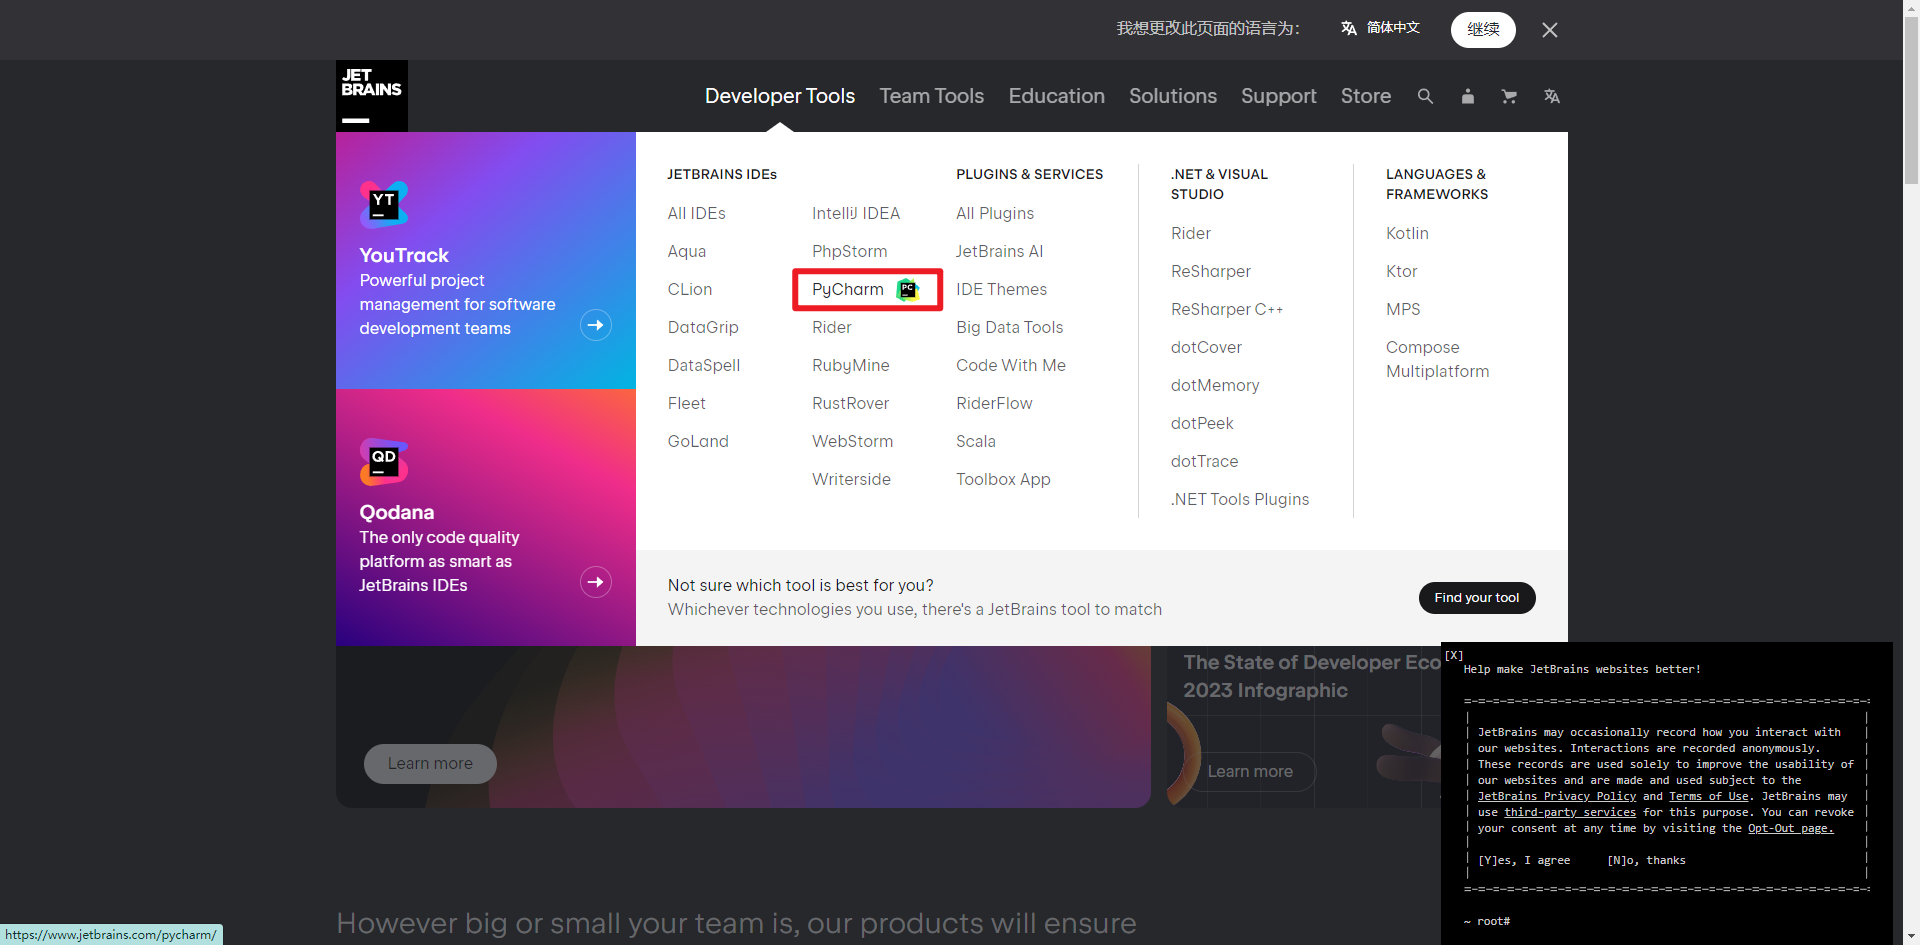The height and width of the screenshot is (945, 1920).
Task: Open the Ktor link
Action: coord(1402,271)
